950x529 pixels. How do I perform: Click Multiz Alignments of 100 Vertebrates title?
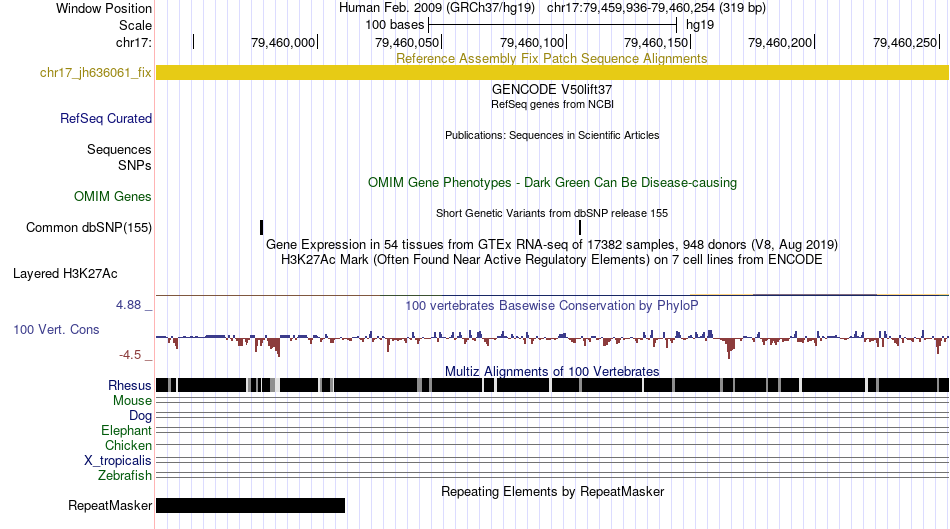tap(552, 371)
